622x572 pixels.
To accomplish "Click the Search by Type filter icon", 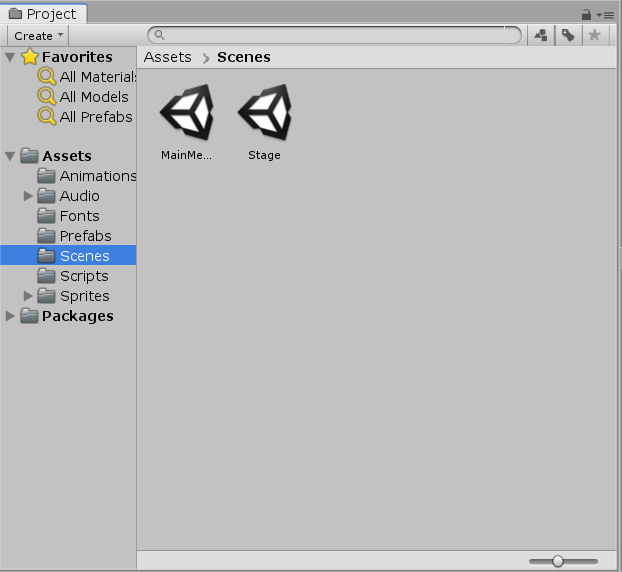I will pyautogui.click(x=541, y=35).
